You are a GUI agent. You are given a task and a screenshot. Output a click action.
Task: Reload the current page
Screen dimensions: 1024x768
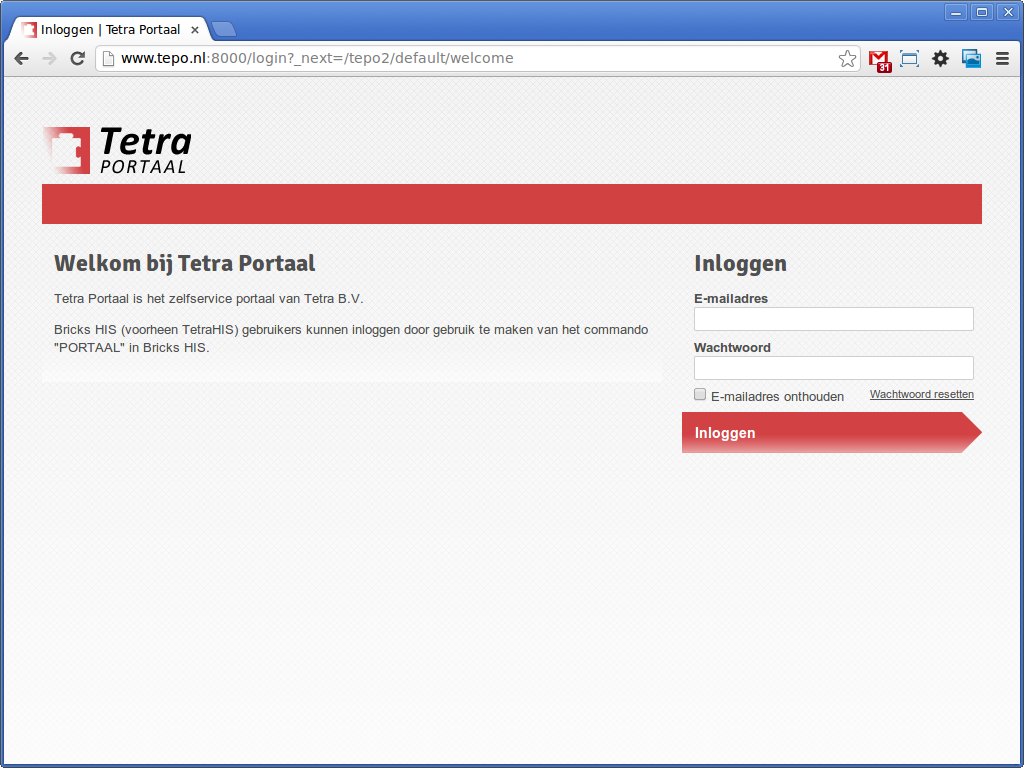tap(77, 59)
